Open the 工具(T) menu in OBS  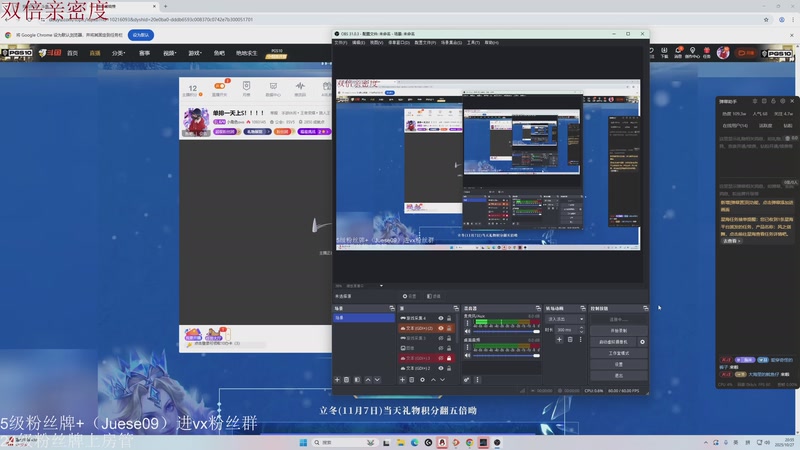pyautogui.click(x=473, y=42)
